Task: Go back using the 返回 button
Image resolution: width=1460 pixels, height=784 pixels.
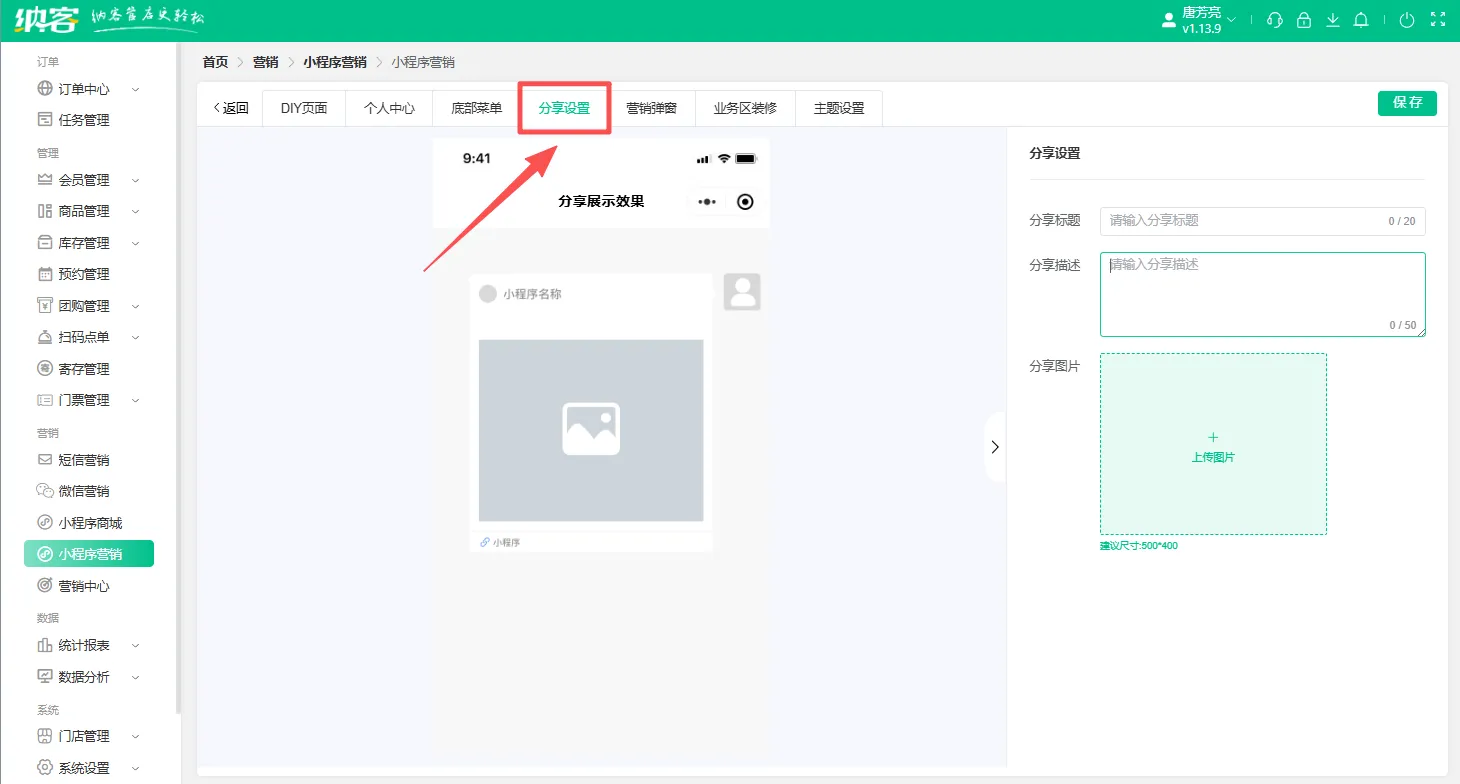Action: [x=231, y=108]
